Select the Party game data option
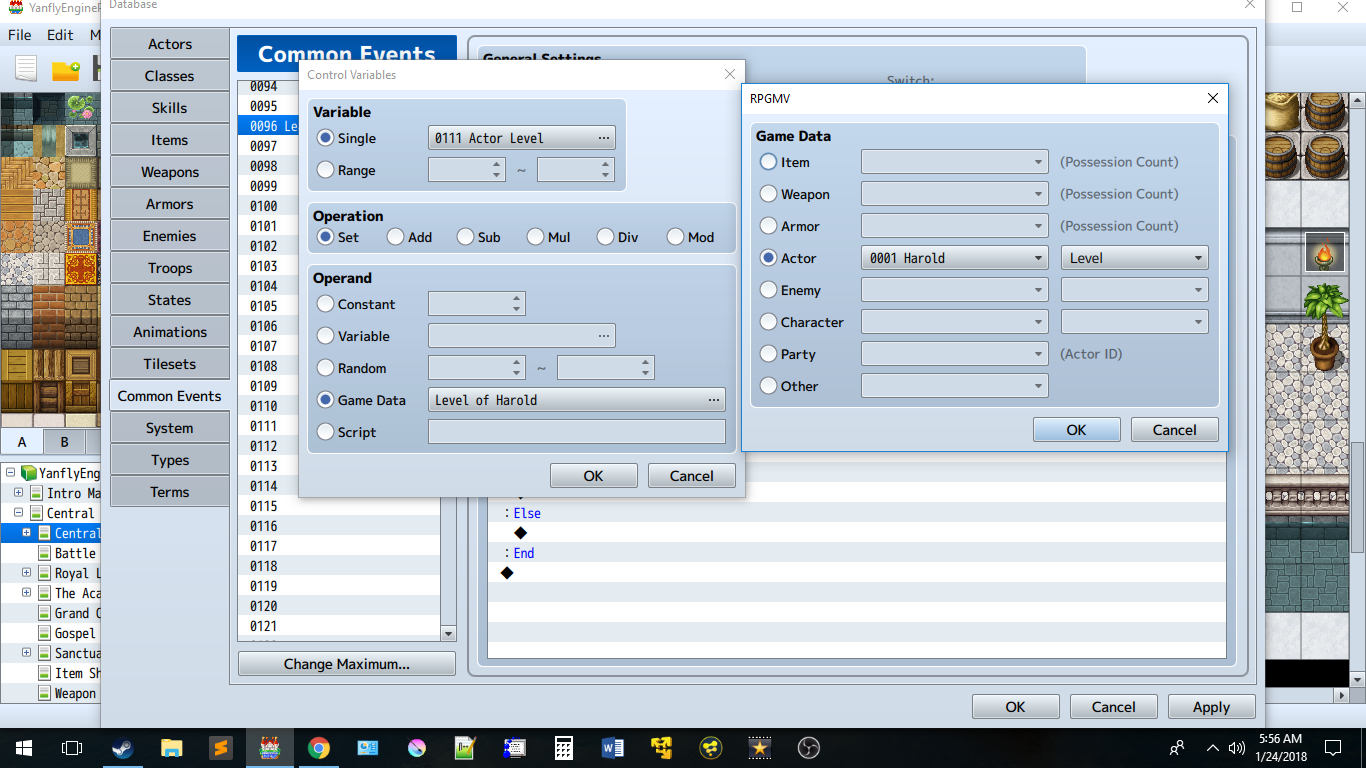Screen dimensions: 1366x768 click(x=768, y=354)
